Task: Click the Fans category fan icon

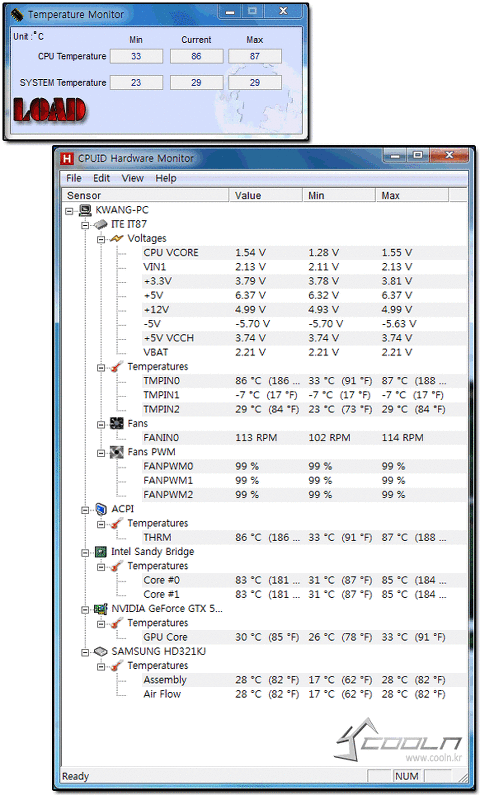Action: click(x=117, y=423)
